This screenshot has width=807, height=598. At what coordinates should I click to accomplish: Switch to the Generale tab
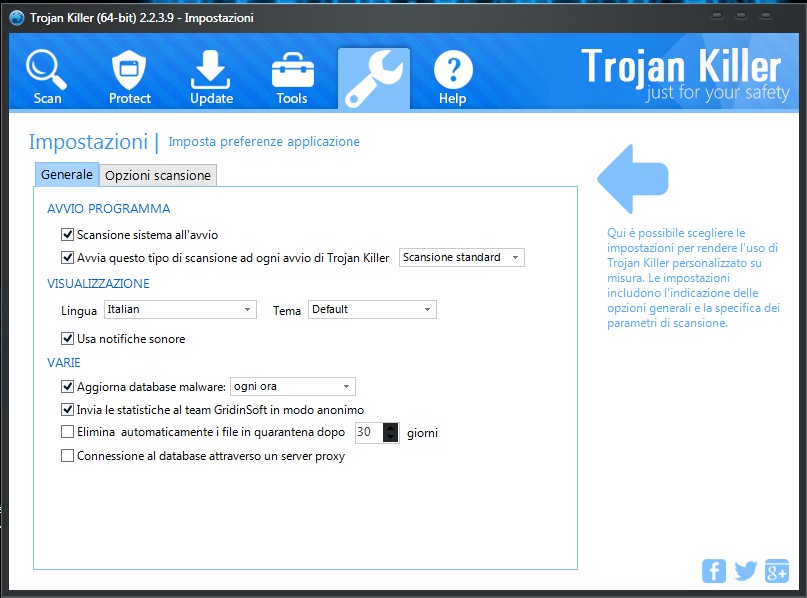[x=67, y=174]
